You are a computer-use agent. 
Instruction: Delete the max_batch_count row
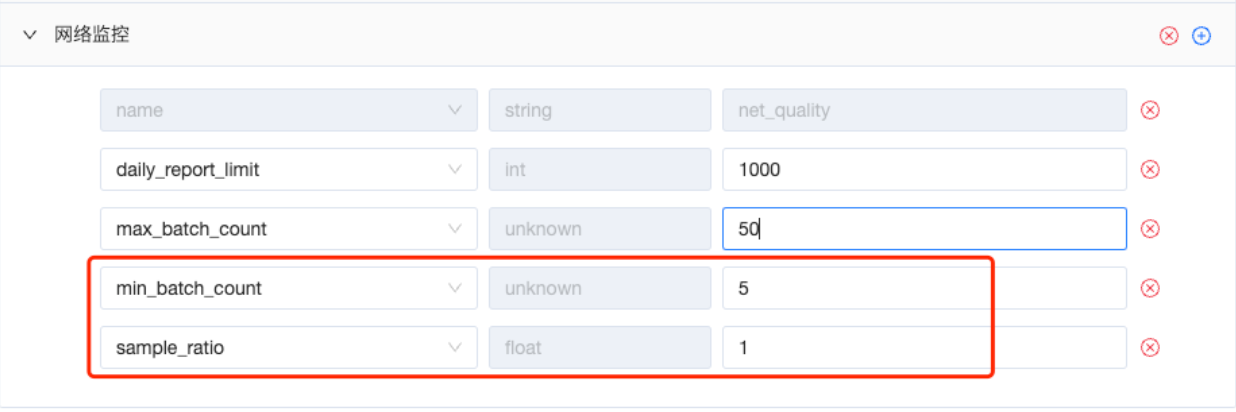tap(1150, 229)
